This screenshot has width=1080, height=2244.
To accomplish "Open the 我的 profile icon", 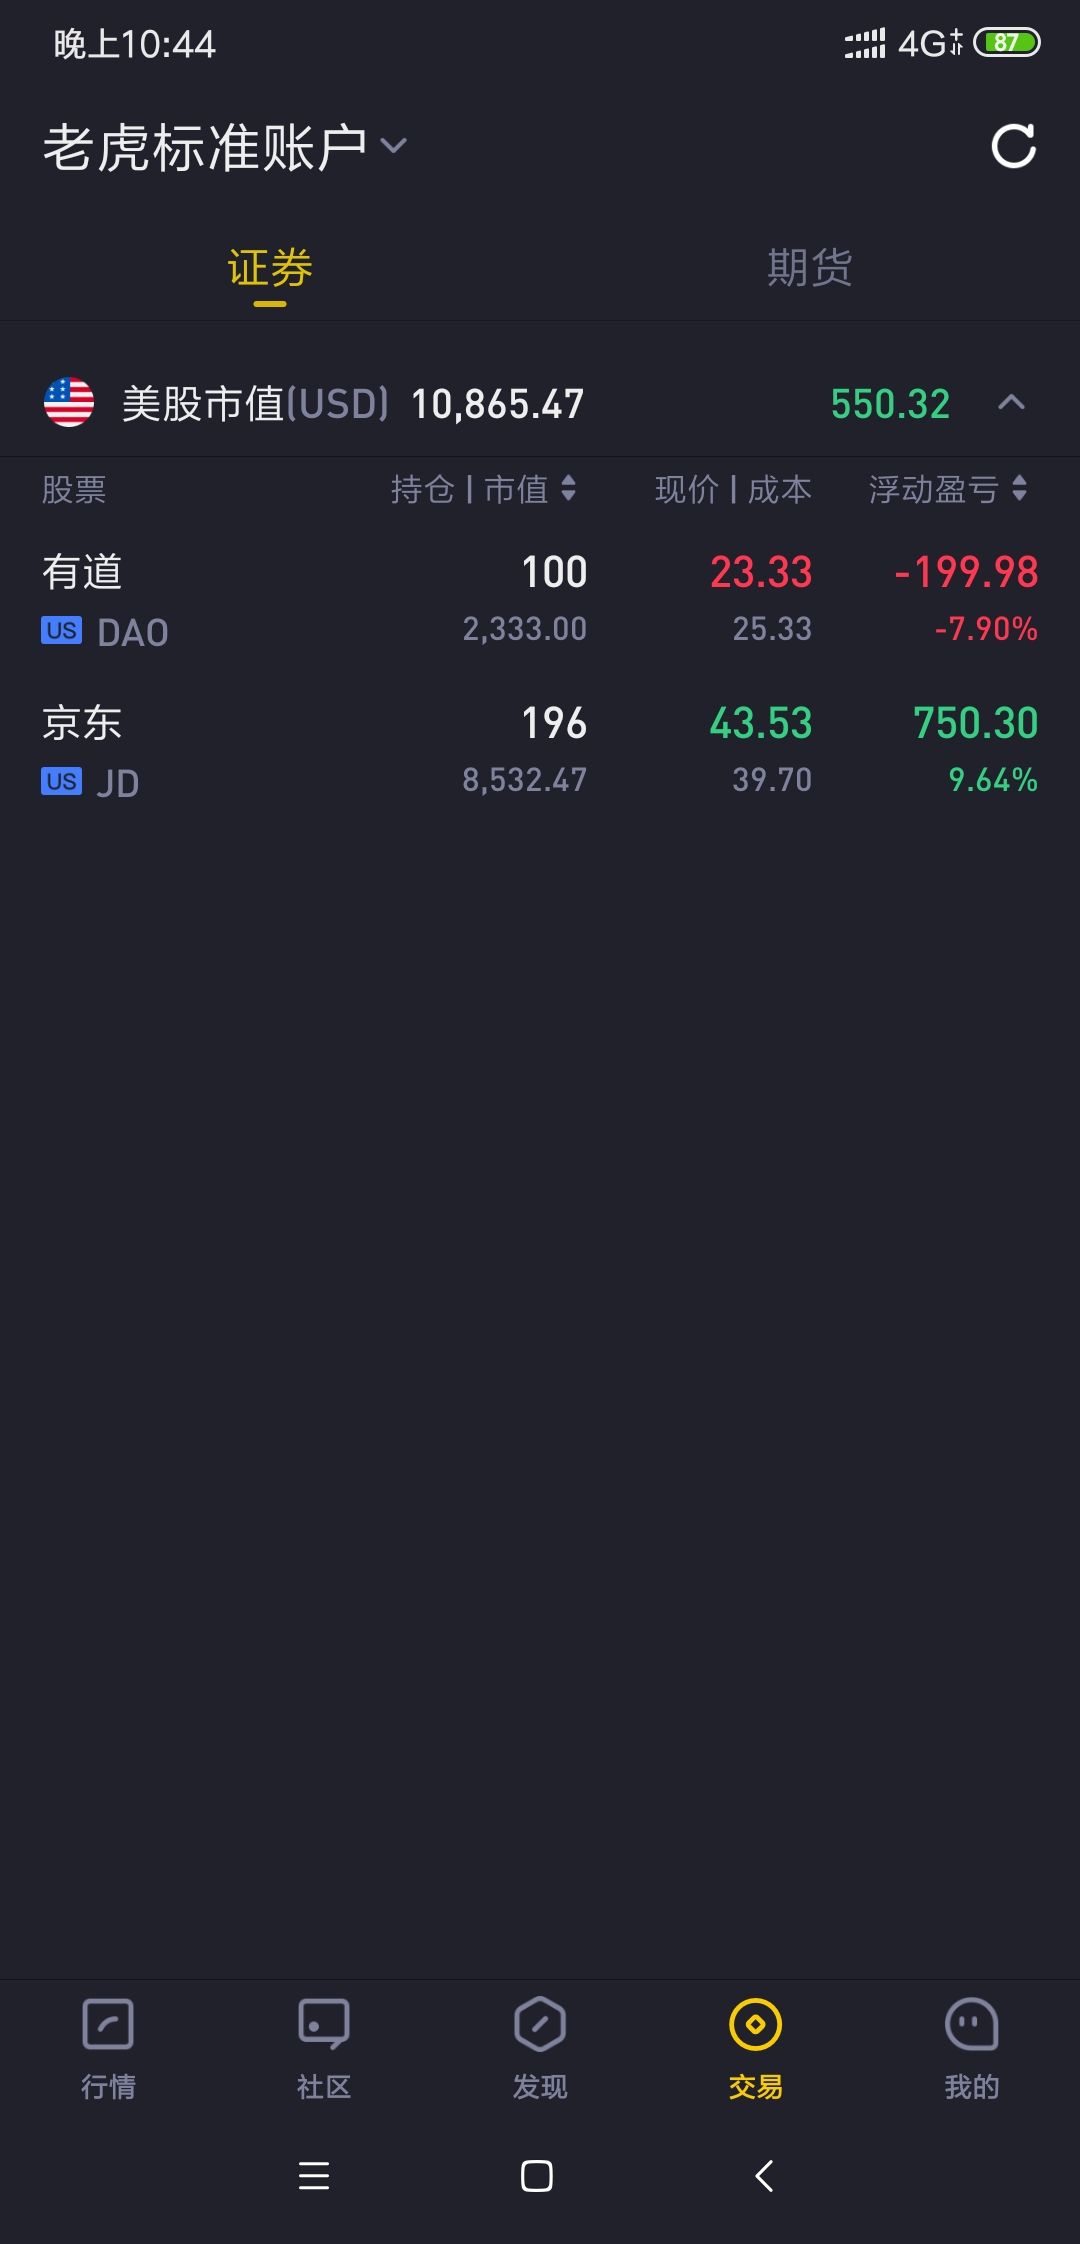I will point(972,2025).
